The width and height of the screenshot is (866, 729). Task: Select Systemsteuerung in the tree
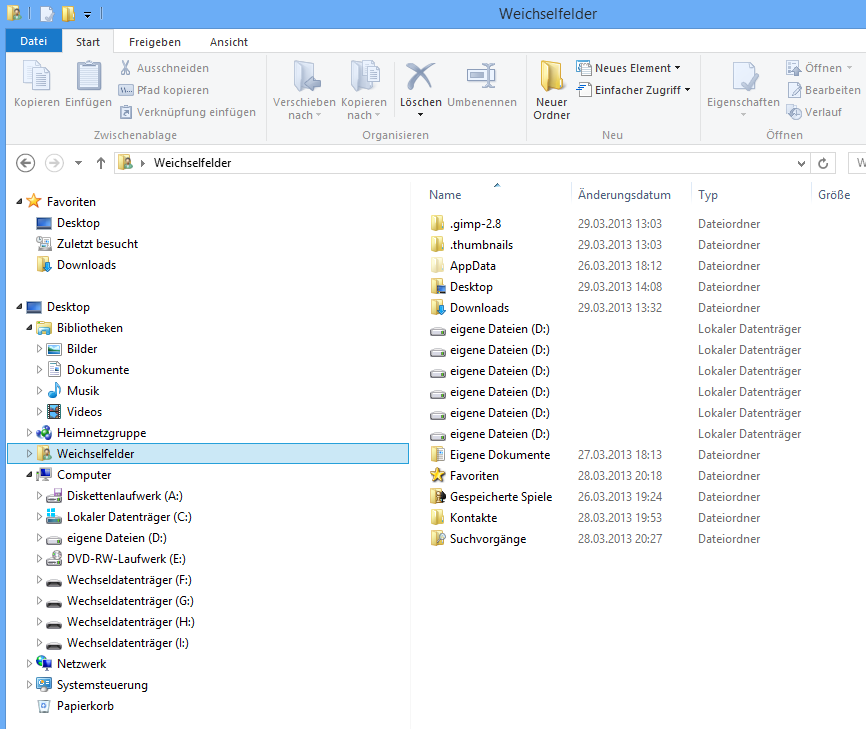tap(102, 684)
